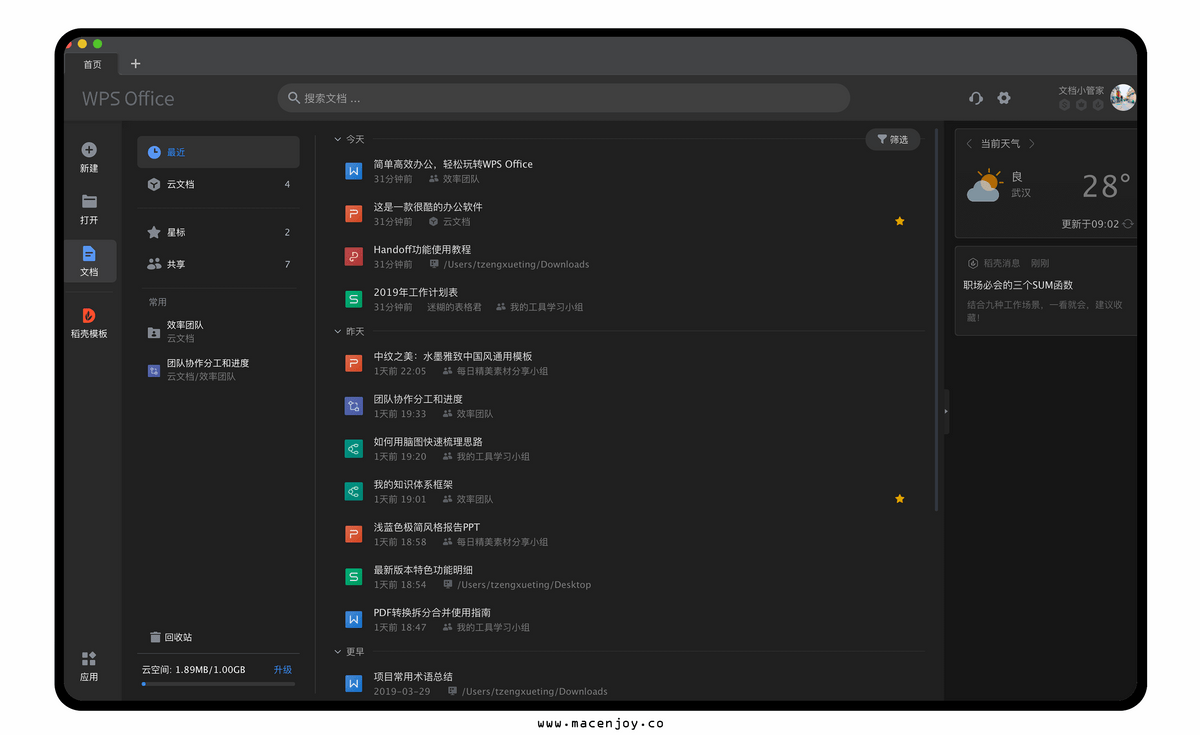Click presentation icon of 浅蓝色极简风格报告PPT

pos(353,534)
